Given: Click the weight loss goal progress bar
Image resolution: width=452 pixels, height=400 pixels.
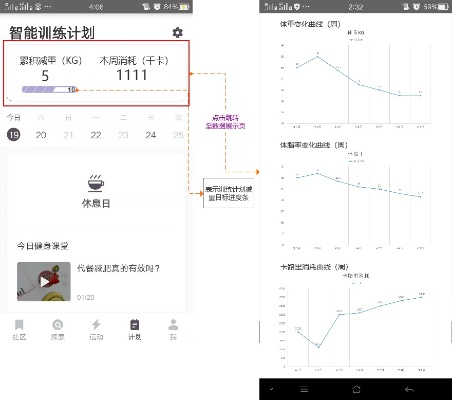Looking at the screenshot, I should pos(50,89).
